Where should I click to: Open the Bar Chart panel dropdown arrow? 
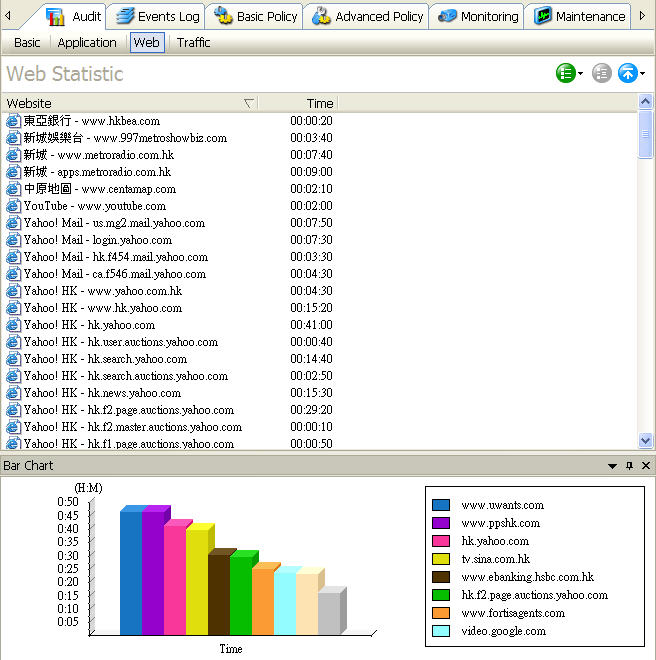612,466
